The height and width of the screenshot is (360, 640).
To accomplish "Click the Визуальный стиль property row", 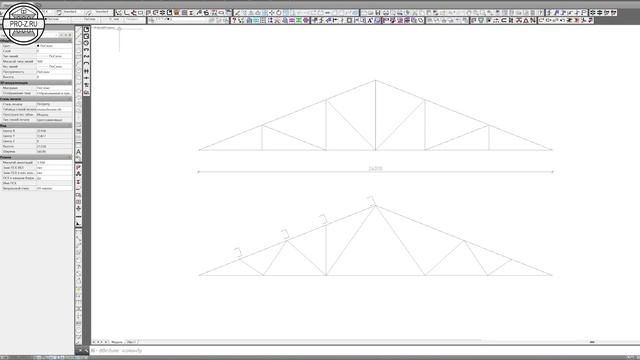I will [x=36, y=189].
